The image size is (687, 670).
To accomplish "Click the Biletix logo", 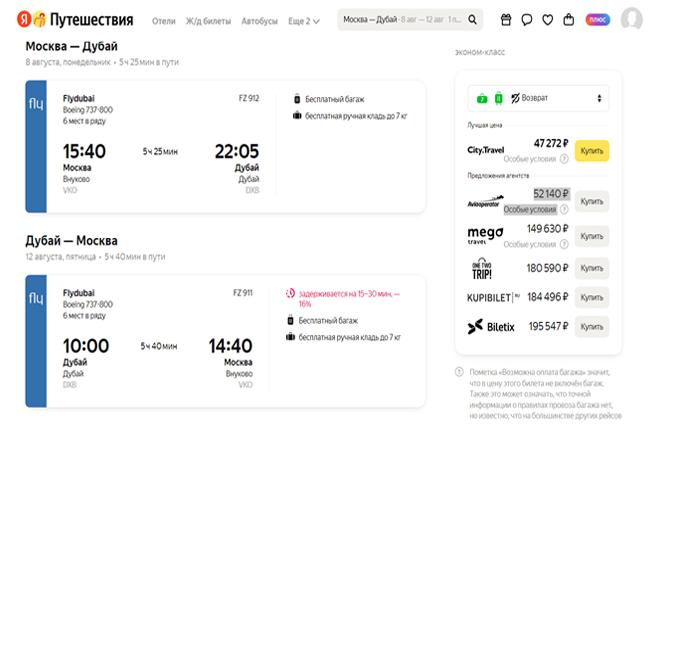I will tap(491, 327).
